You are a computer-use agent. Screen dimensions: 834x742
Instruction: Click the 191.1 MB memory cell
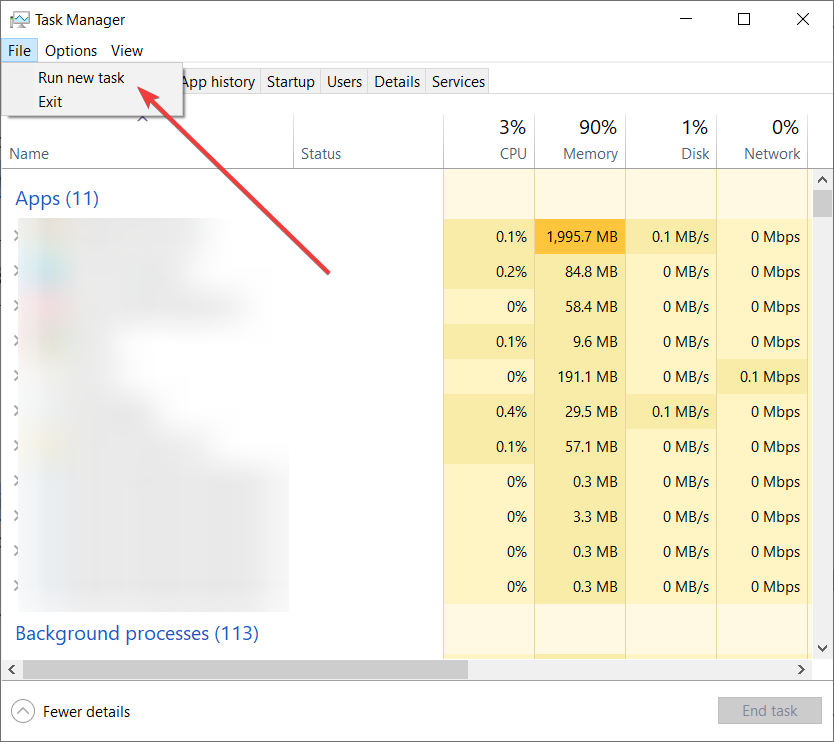coord(580,377)
